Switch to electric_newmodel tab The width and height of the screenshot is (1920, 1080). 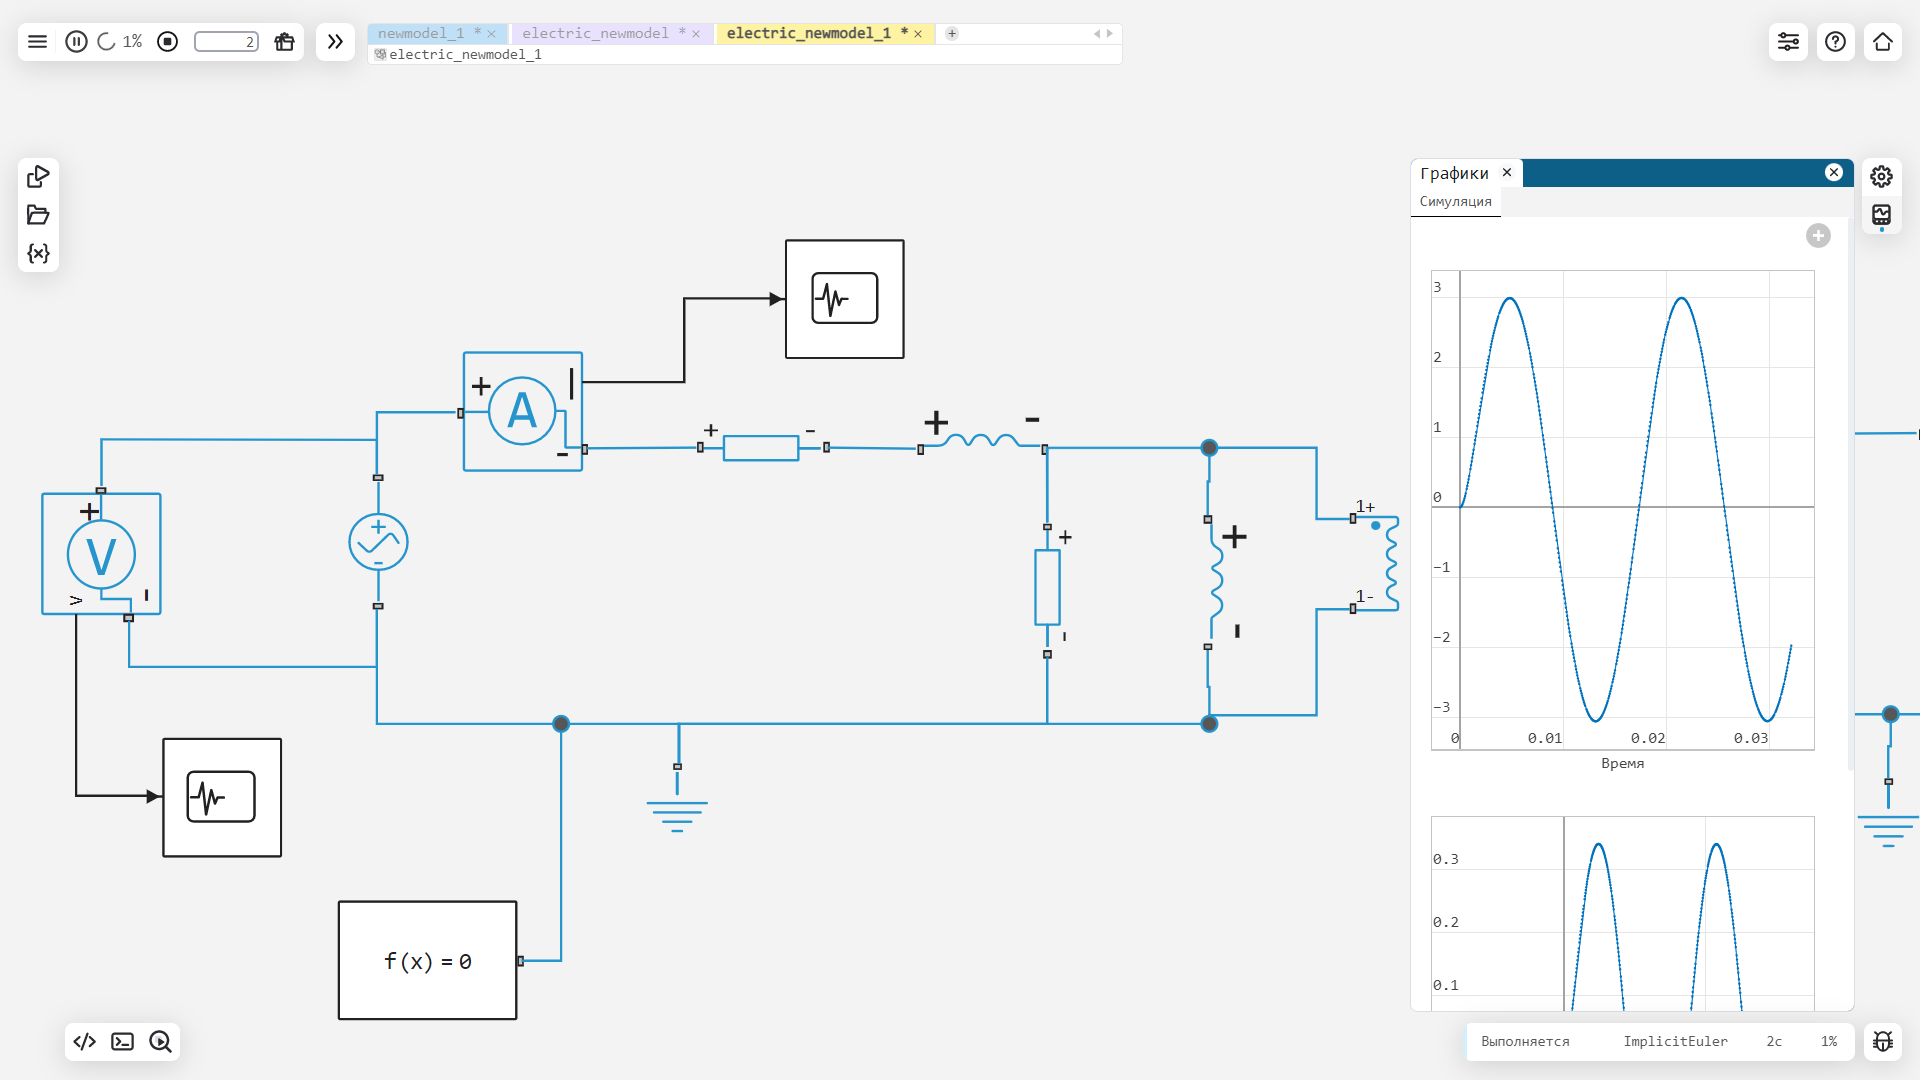pyautogui.click(x=595, y=33)
